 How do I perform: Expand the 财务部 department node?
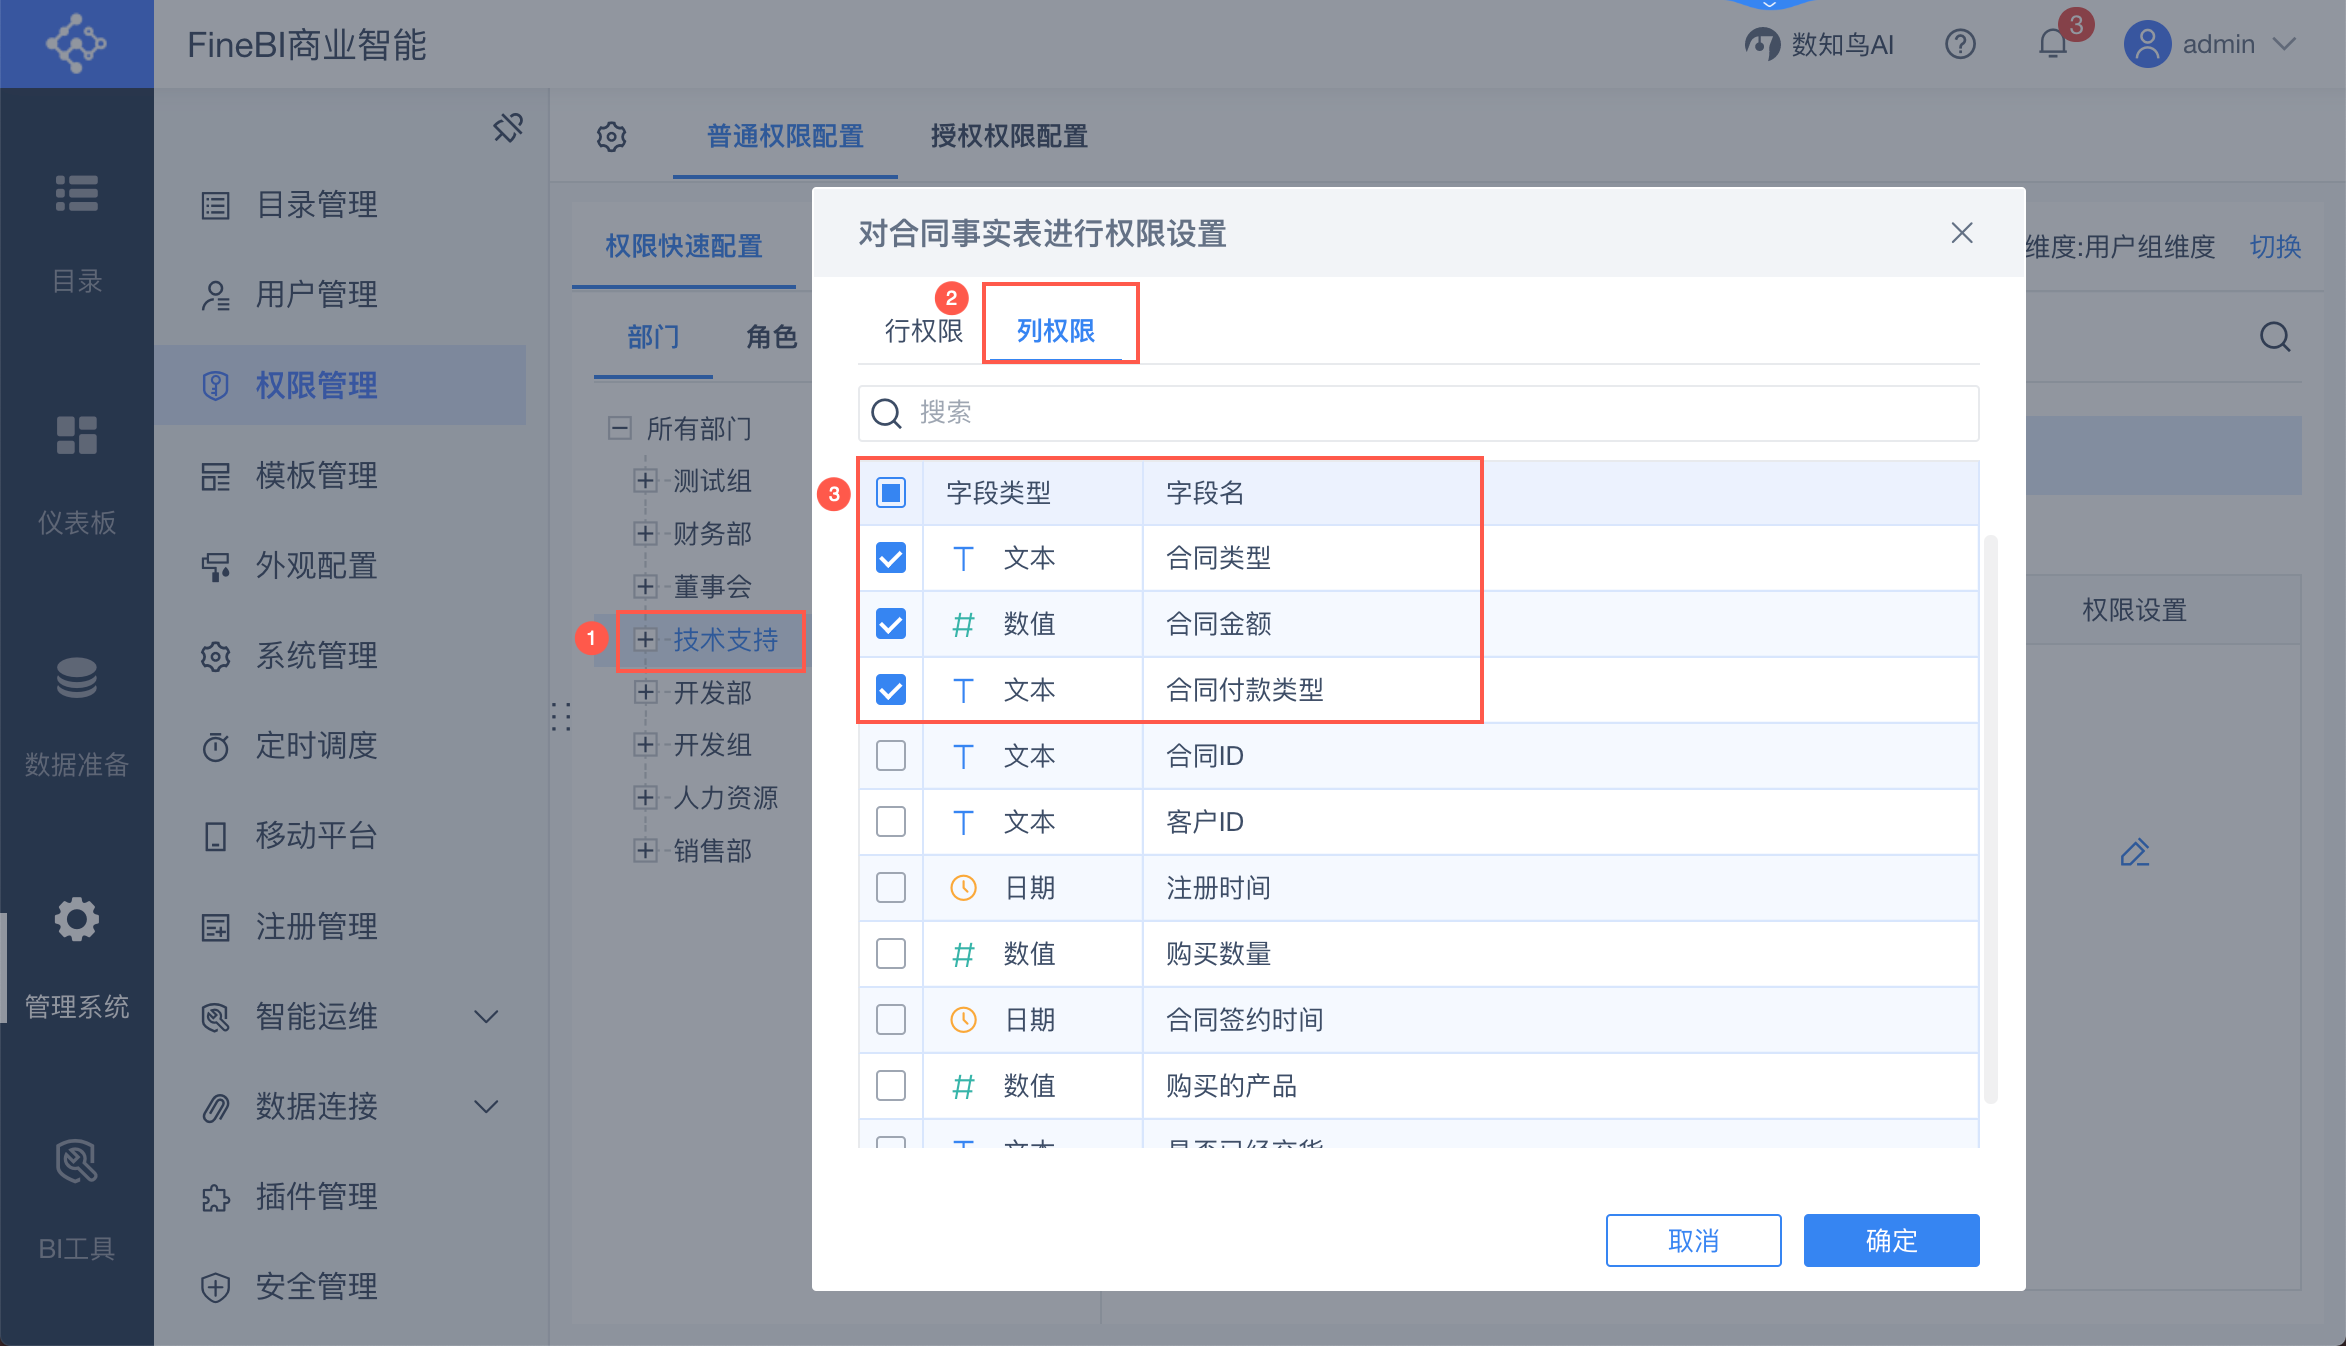(645, 533)
